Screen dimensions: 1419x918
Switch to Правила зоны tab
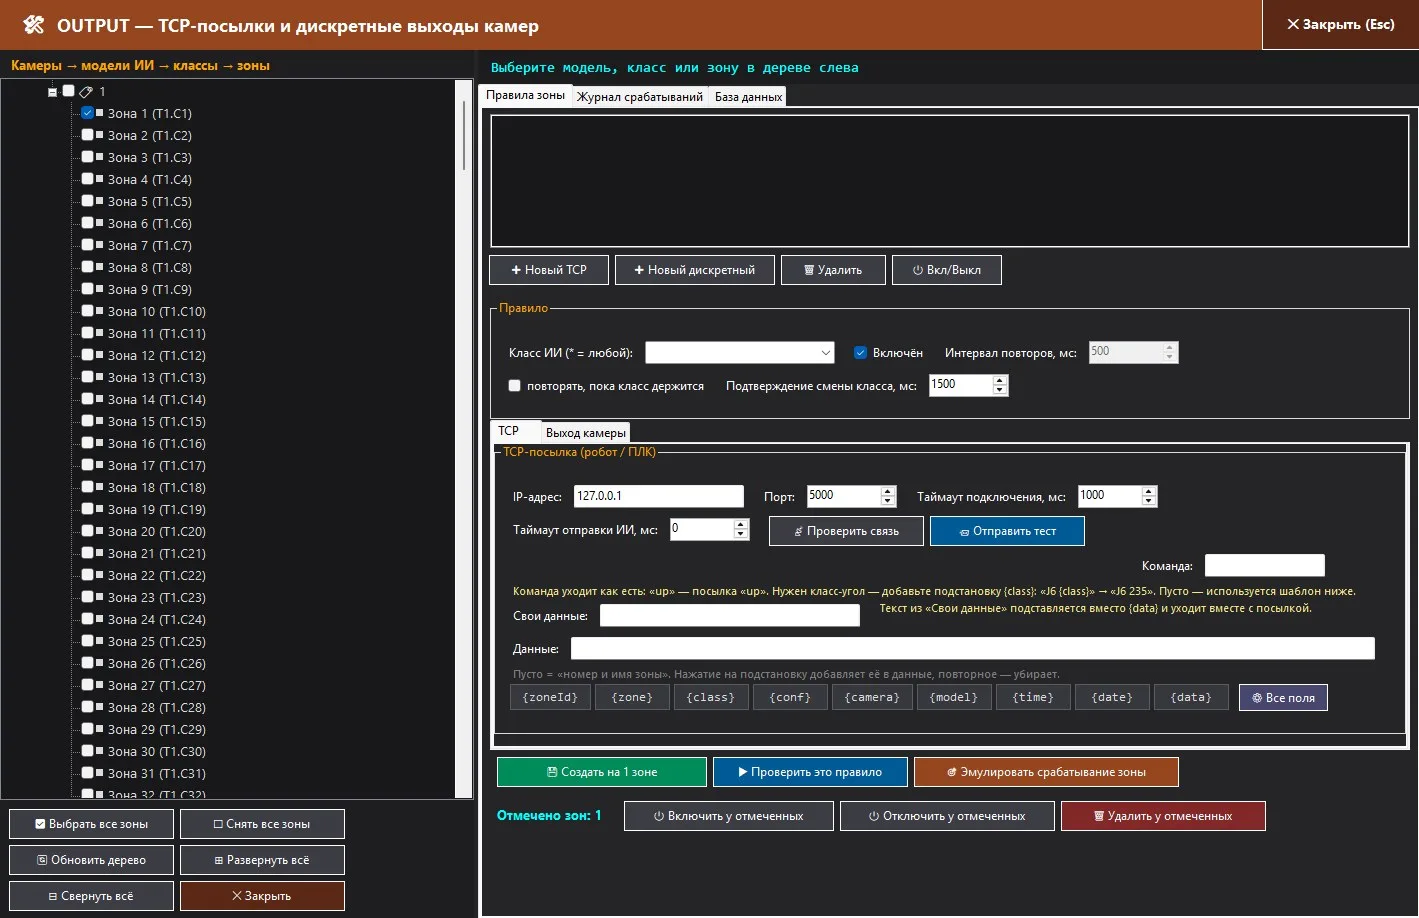click(526, 96)
